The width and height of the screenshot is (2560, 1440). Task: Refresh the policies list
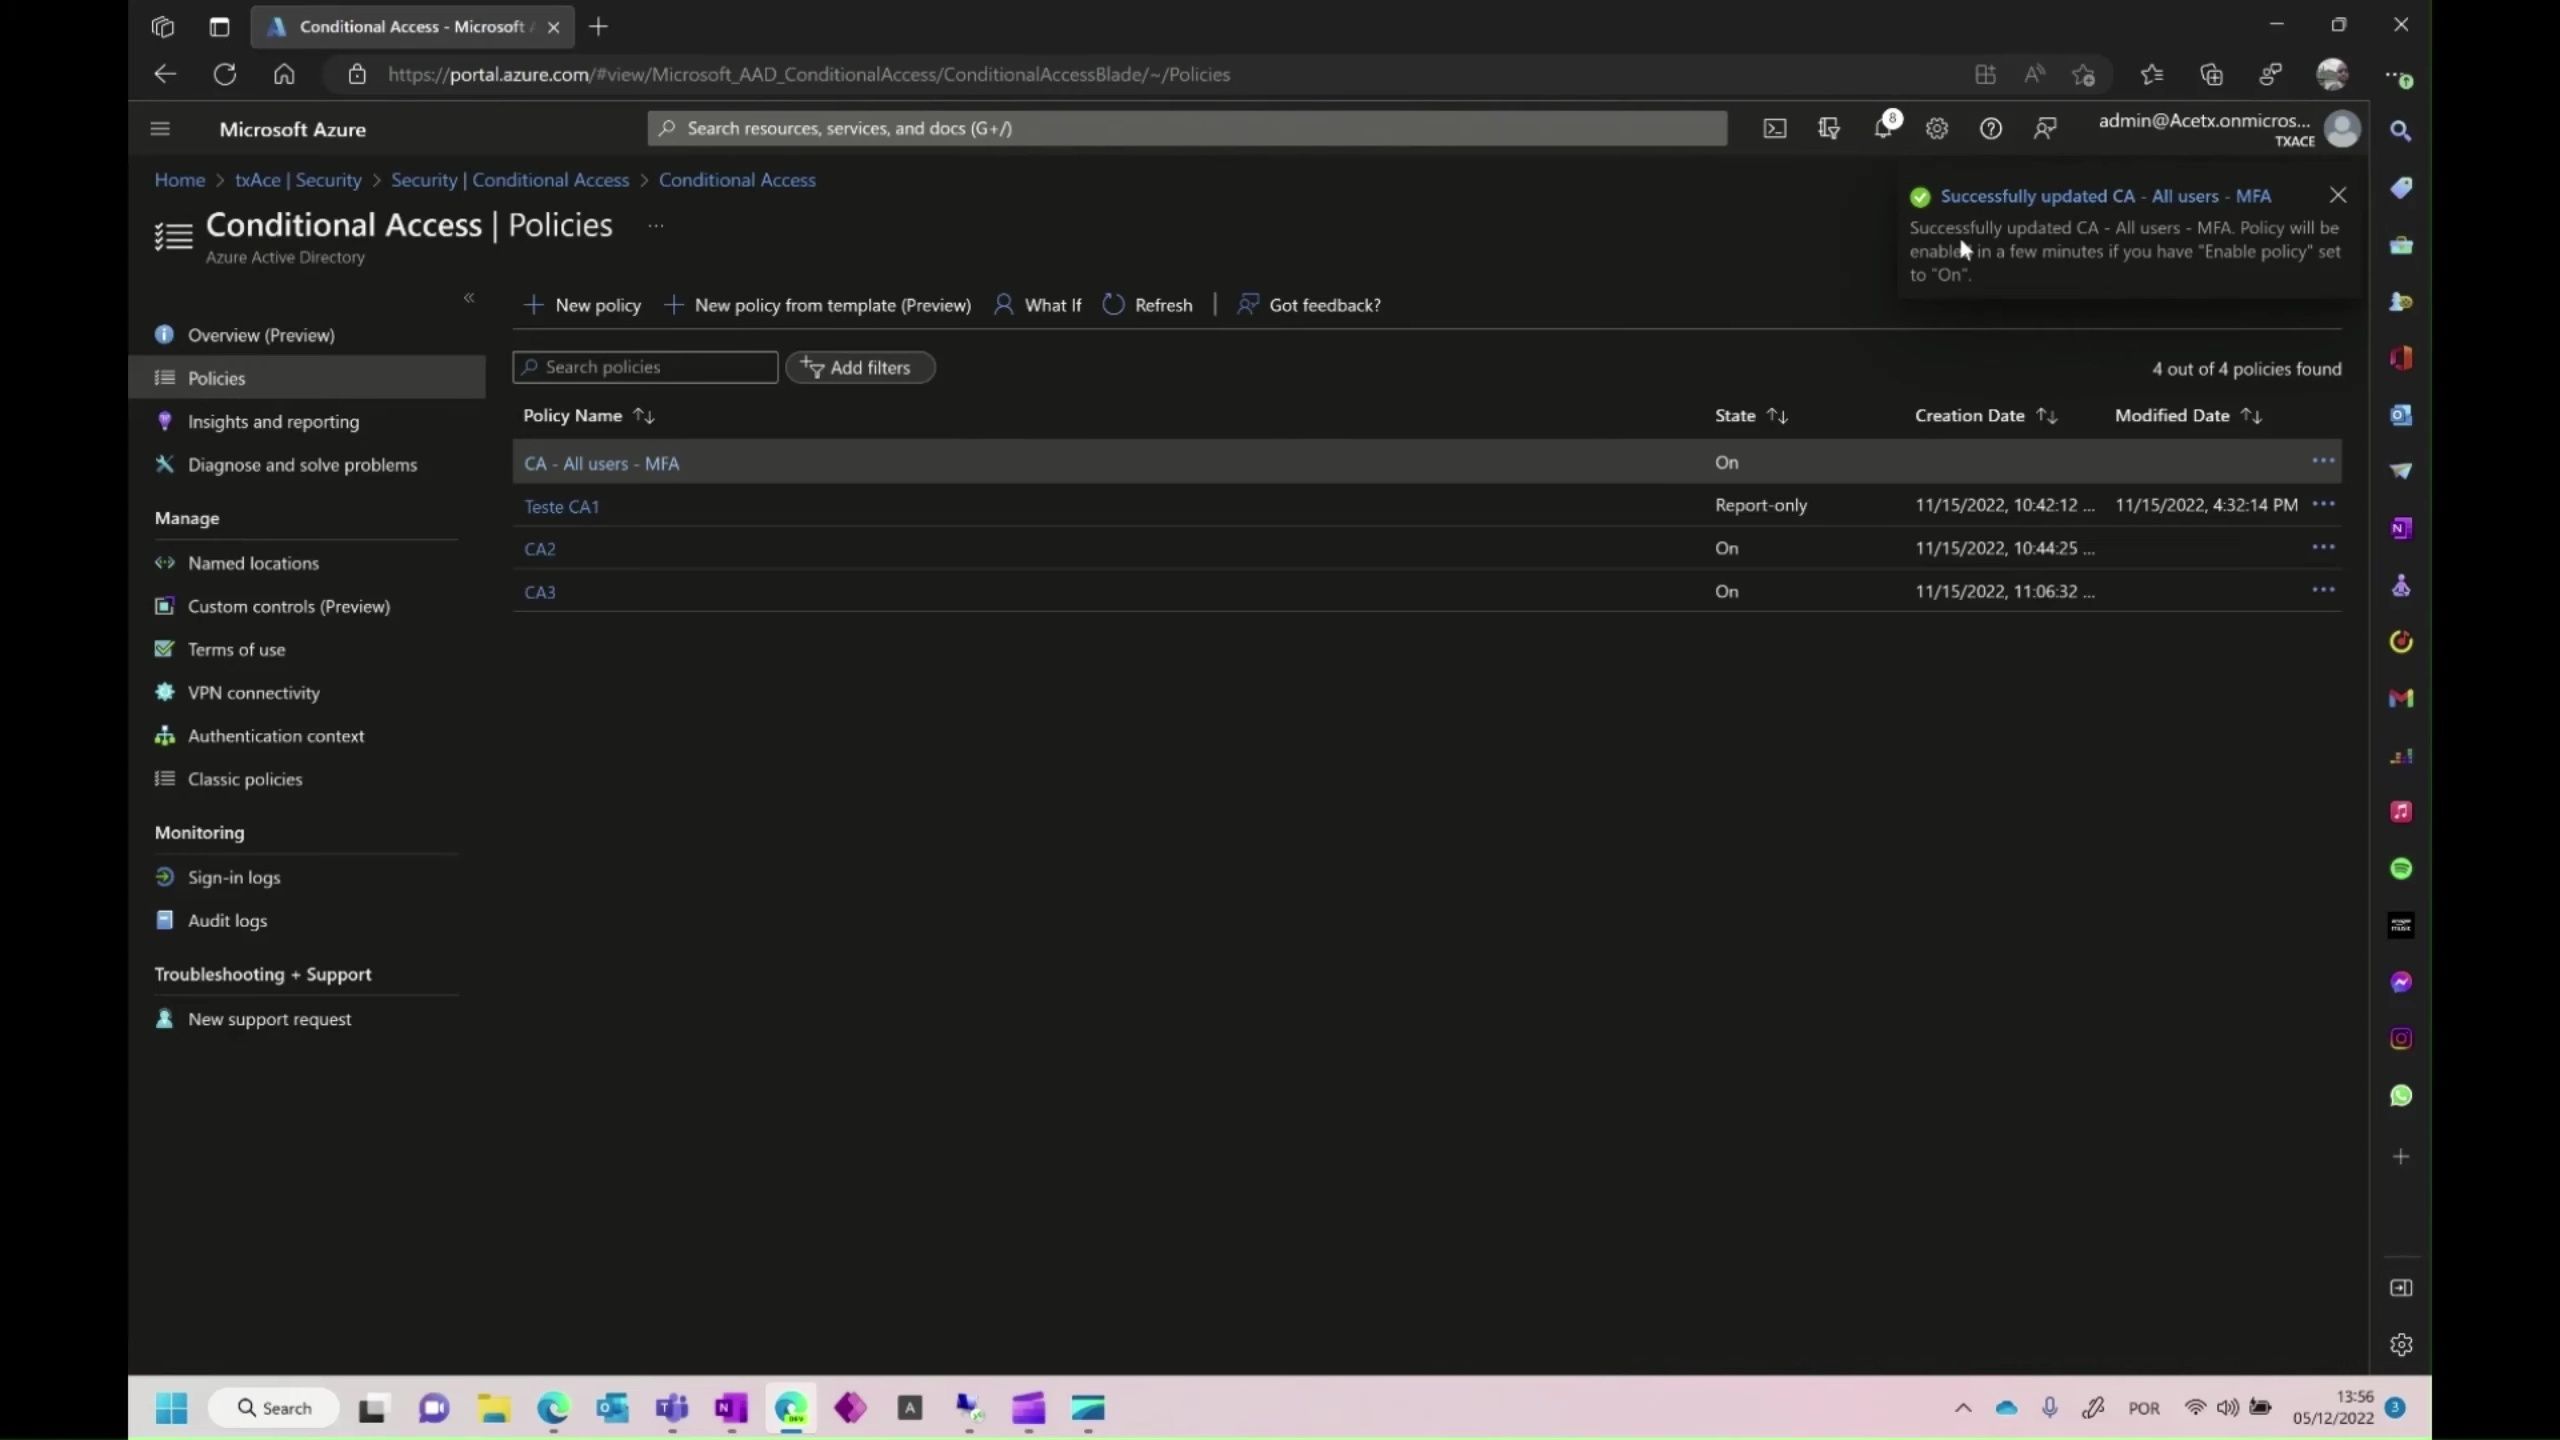click(x=1148, y=305)
